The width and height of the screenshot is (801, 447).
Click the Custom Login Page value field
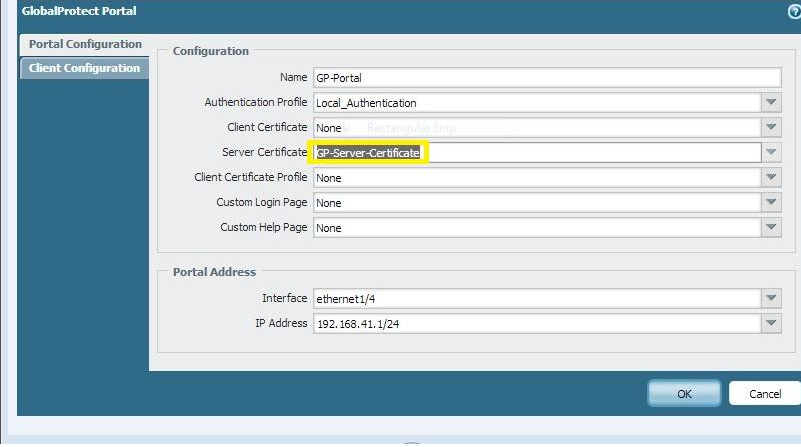(535, 203)
